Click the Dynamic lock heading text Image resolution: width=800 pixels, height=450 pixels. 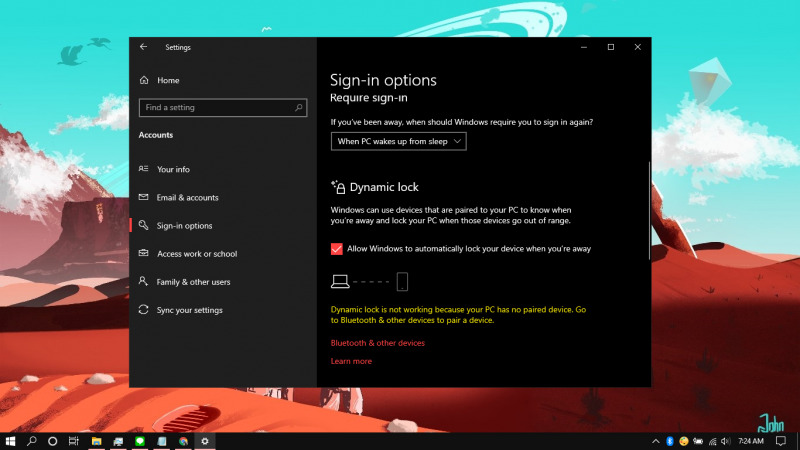point(384,187)
